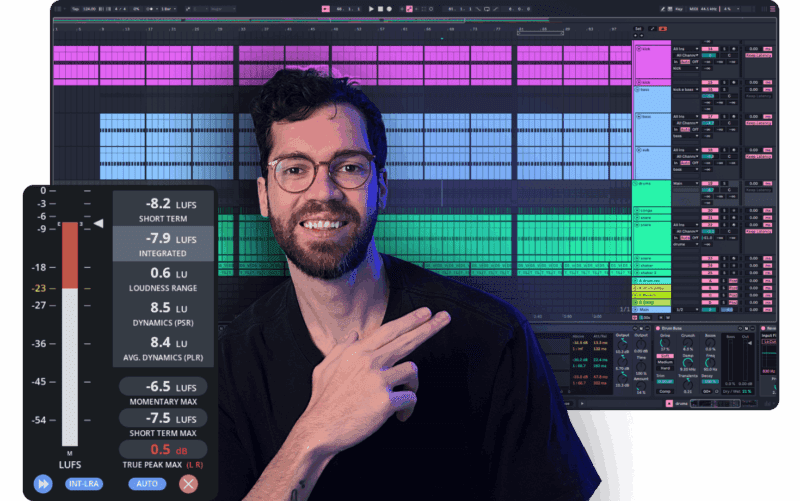Screen dimensions: 800x501
Task: Click the 0.6 LU Loudness Range reading
Action: coord(163,279)
